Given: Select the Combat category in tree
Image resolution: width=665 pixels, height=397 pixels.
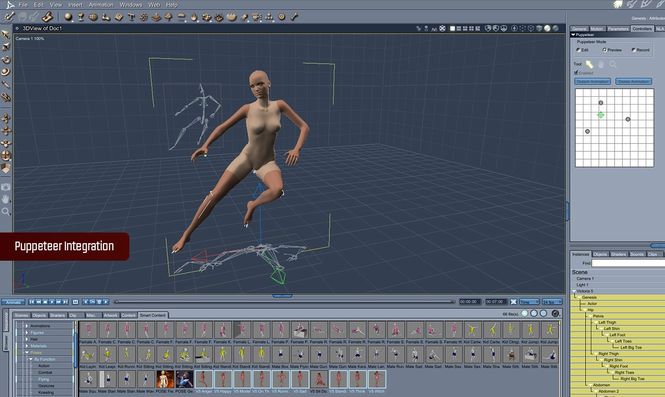Looking at the screenshot, I should tap(45, 372).
